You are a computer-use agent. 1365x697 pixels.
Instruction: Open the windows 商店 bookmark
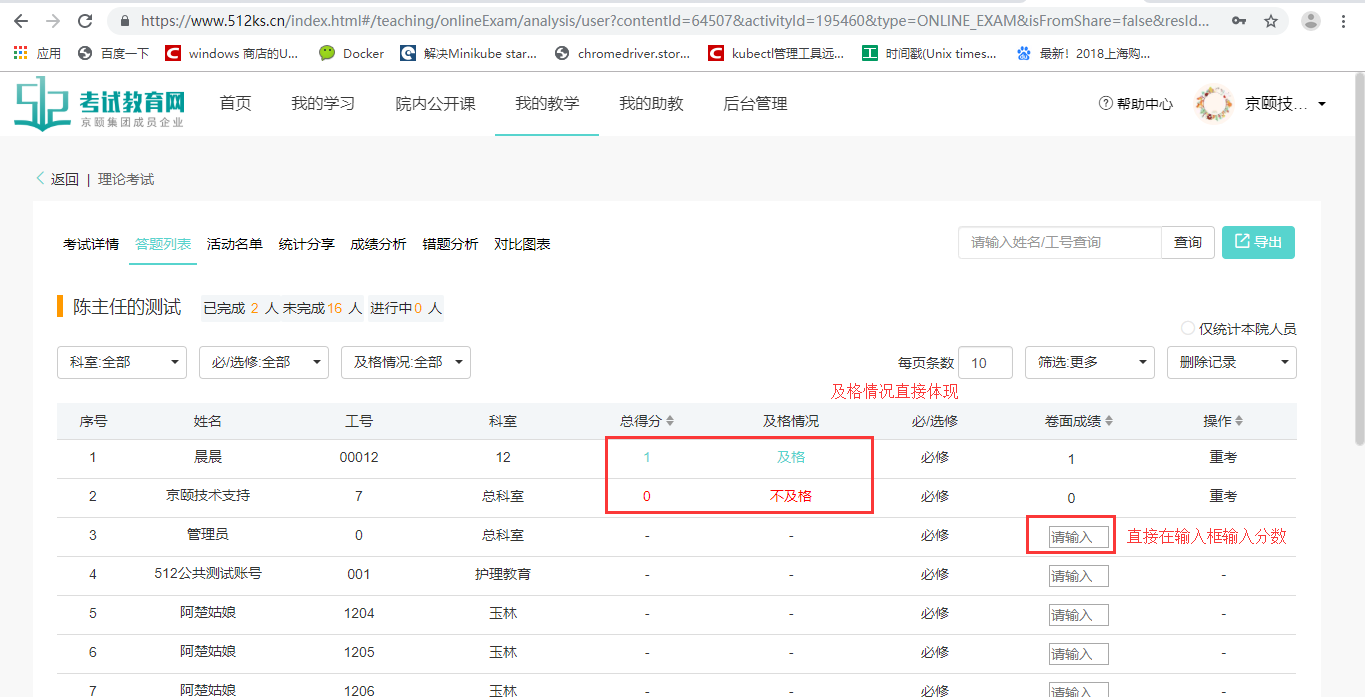[232, 53]
